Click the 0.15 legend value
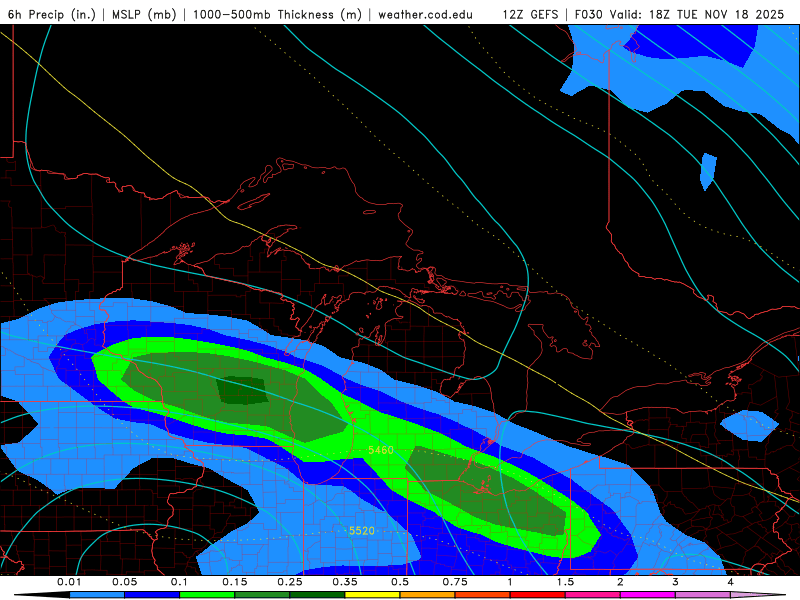The width and height of the screenshot is (800, 600). tap(235, 582)
